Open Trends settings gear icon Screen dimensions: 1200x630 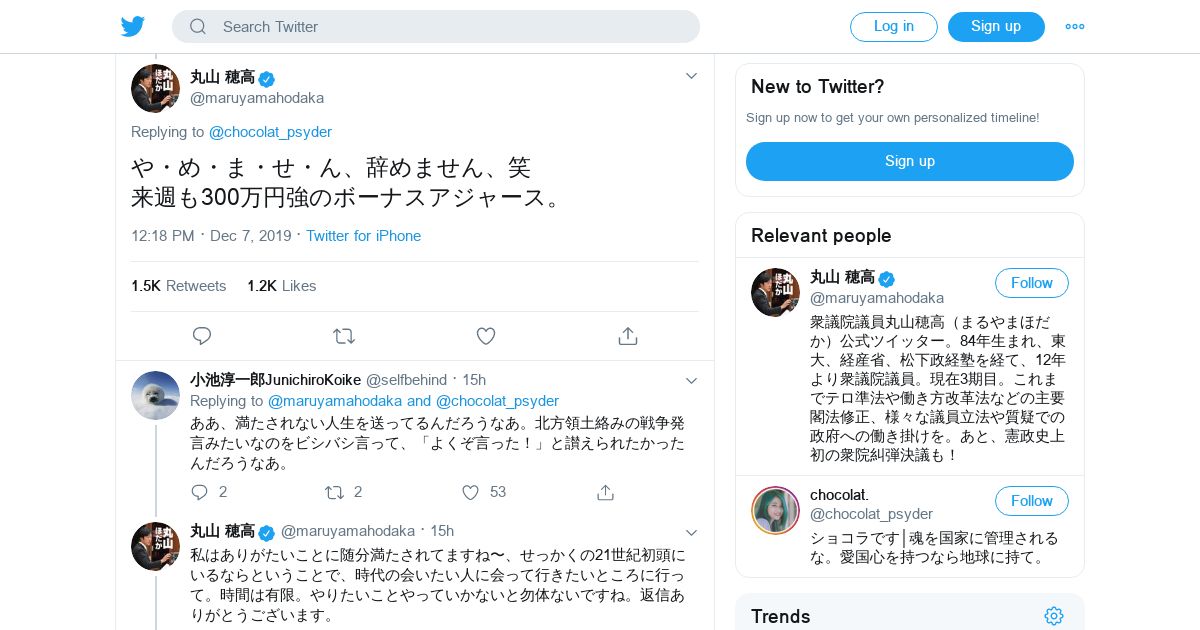tap(1054, 616)
